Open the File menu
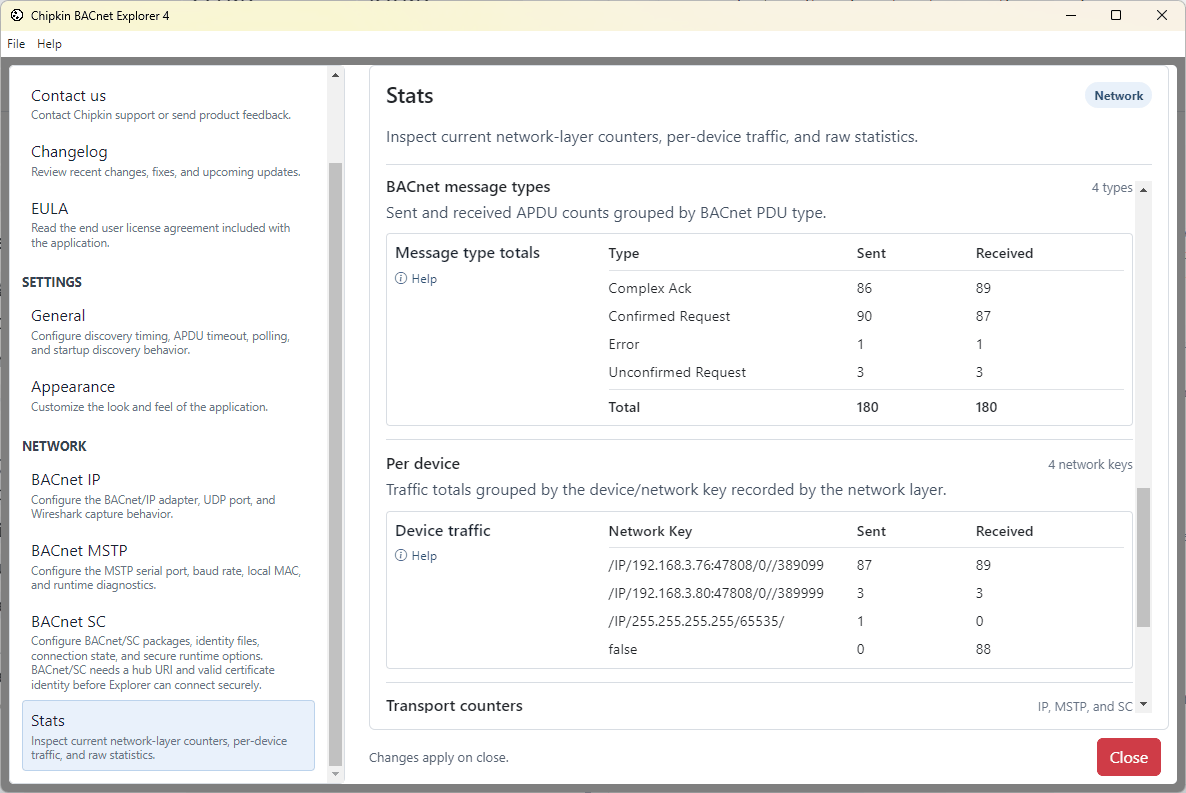 click(x=16, y=44)
